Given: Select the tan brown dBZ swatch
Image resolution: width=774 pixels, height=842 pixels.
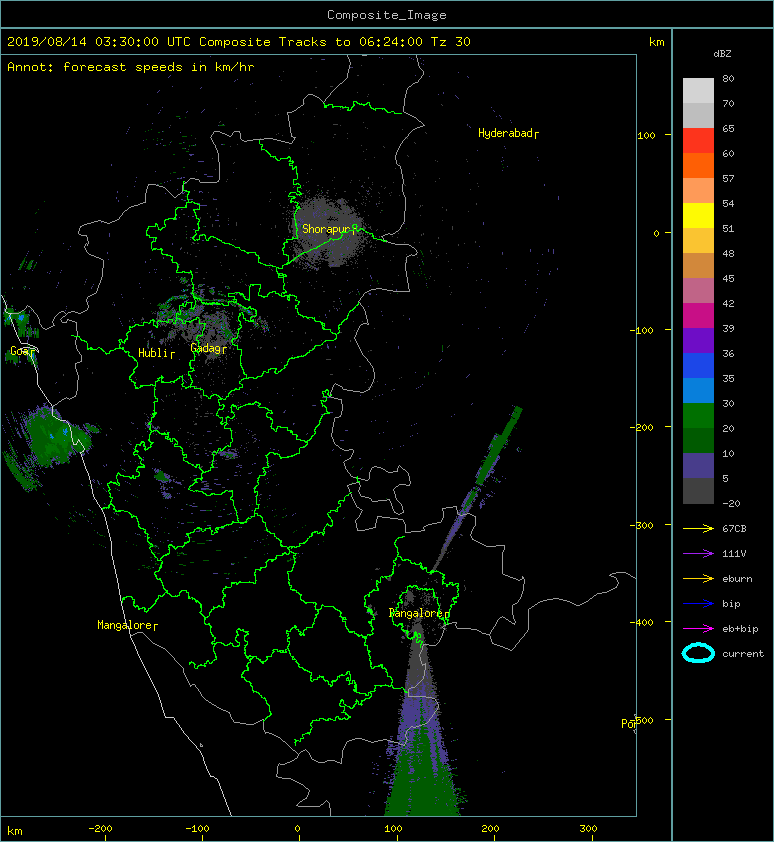Looking at the screenshot, I should [698, 265].
